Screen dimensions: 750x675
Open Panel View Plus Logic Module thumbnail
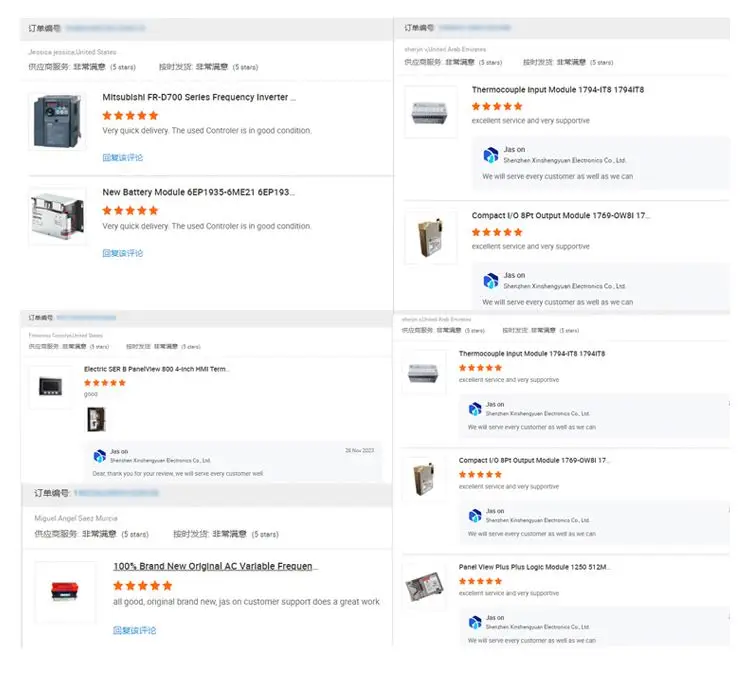click(425, 585)
